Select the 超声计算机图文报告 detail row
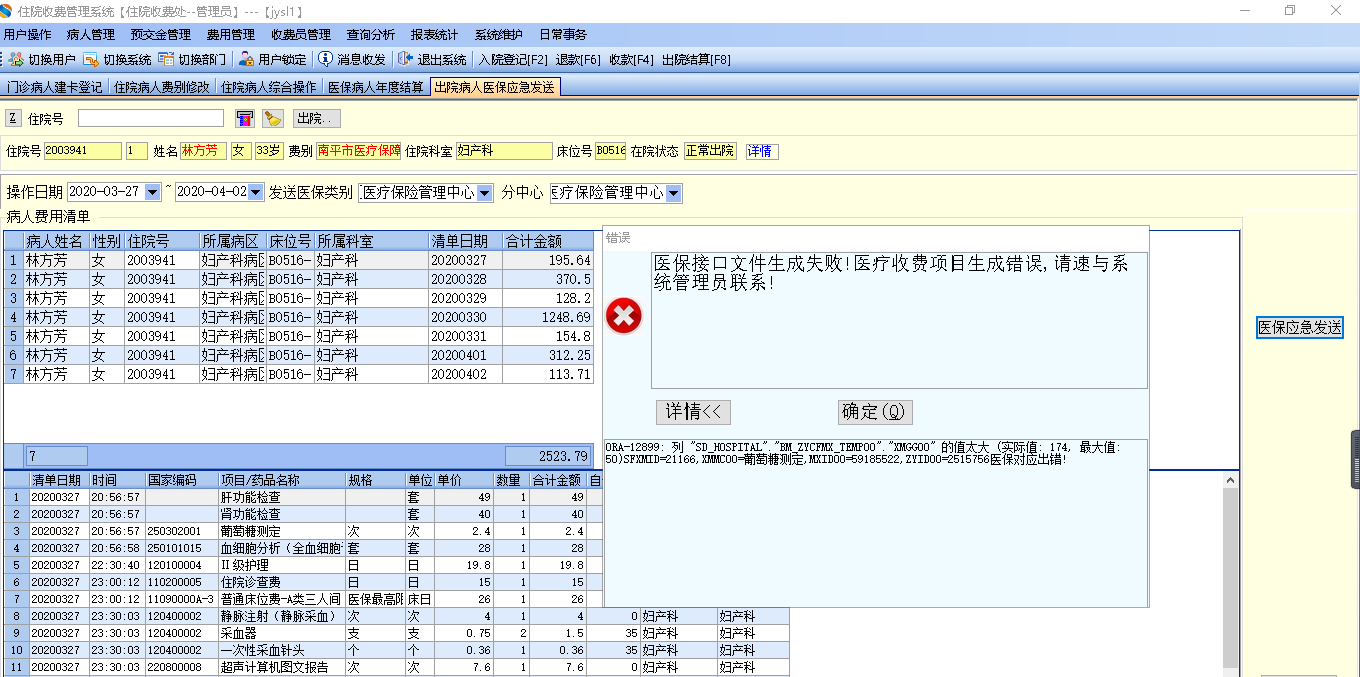The height and width of the screenshot is (677, 1360). (x=396, y=667)
